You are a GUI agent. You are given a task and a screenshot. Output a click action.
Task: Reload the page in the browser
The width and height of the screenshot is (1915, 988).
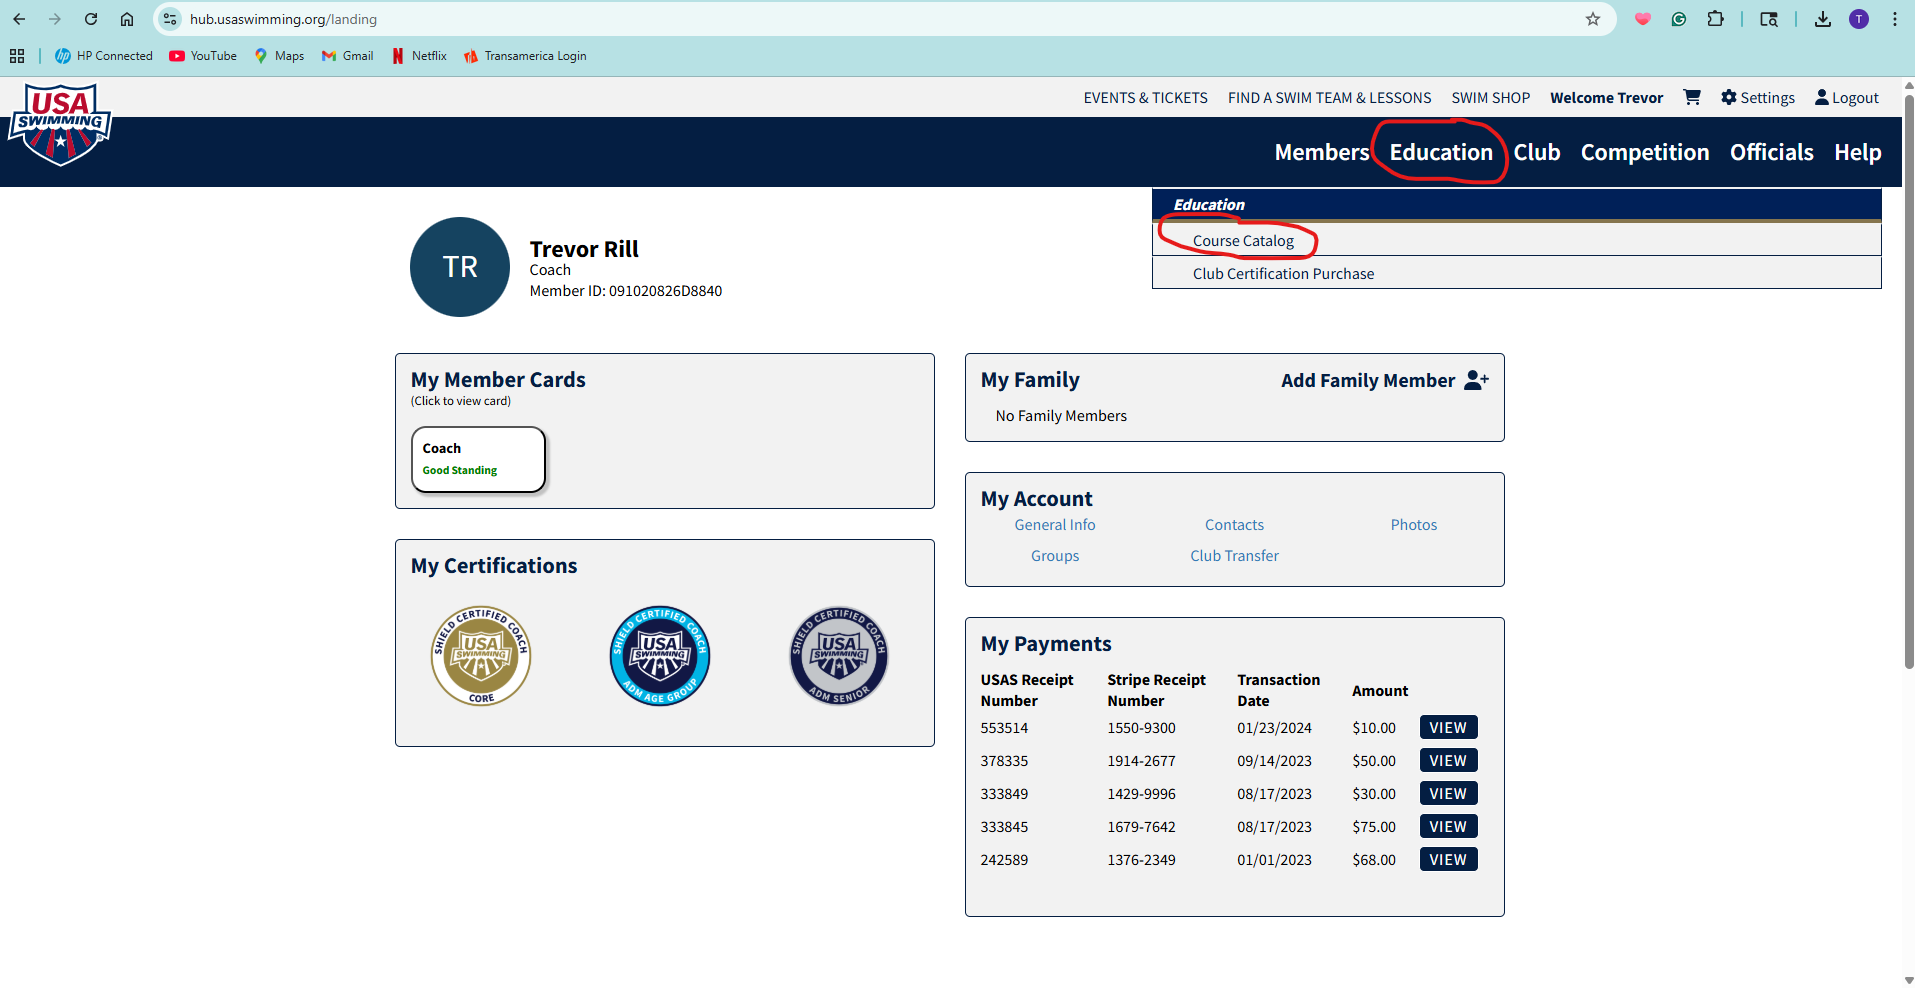tap(91, 19)
